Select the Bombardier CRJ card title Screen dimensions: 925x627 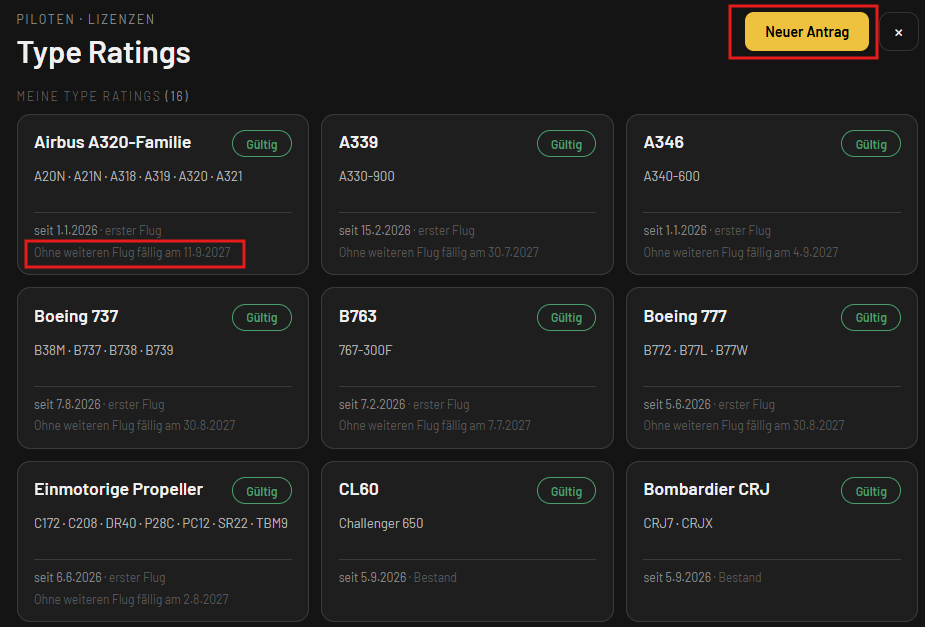pyautogui.click(x=707, y=489)
